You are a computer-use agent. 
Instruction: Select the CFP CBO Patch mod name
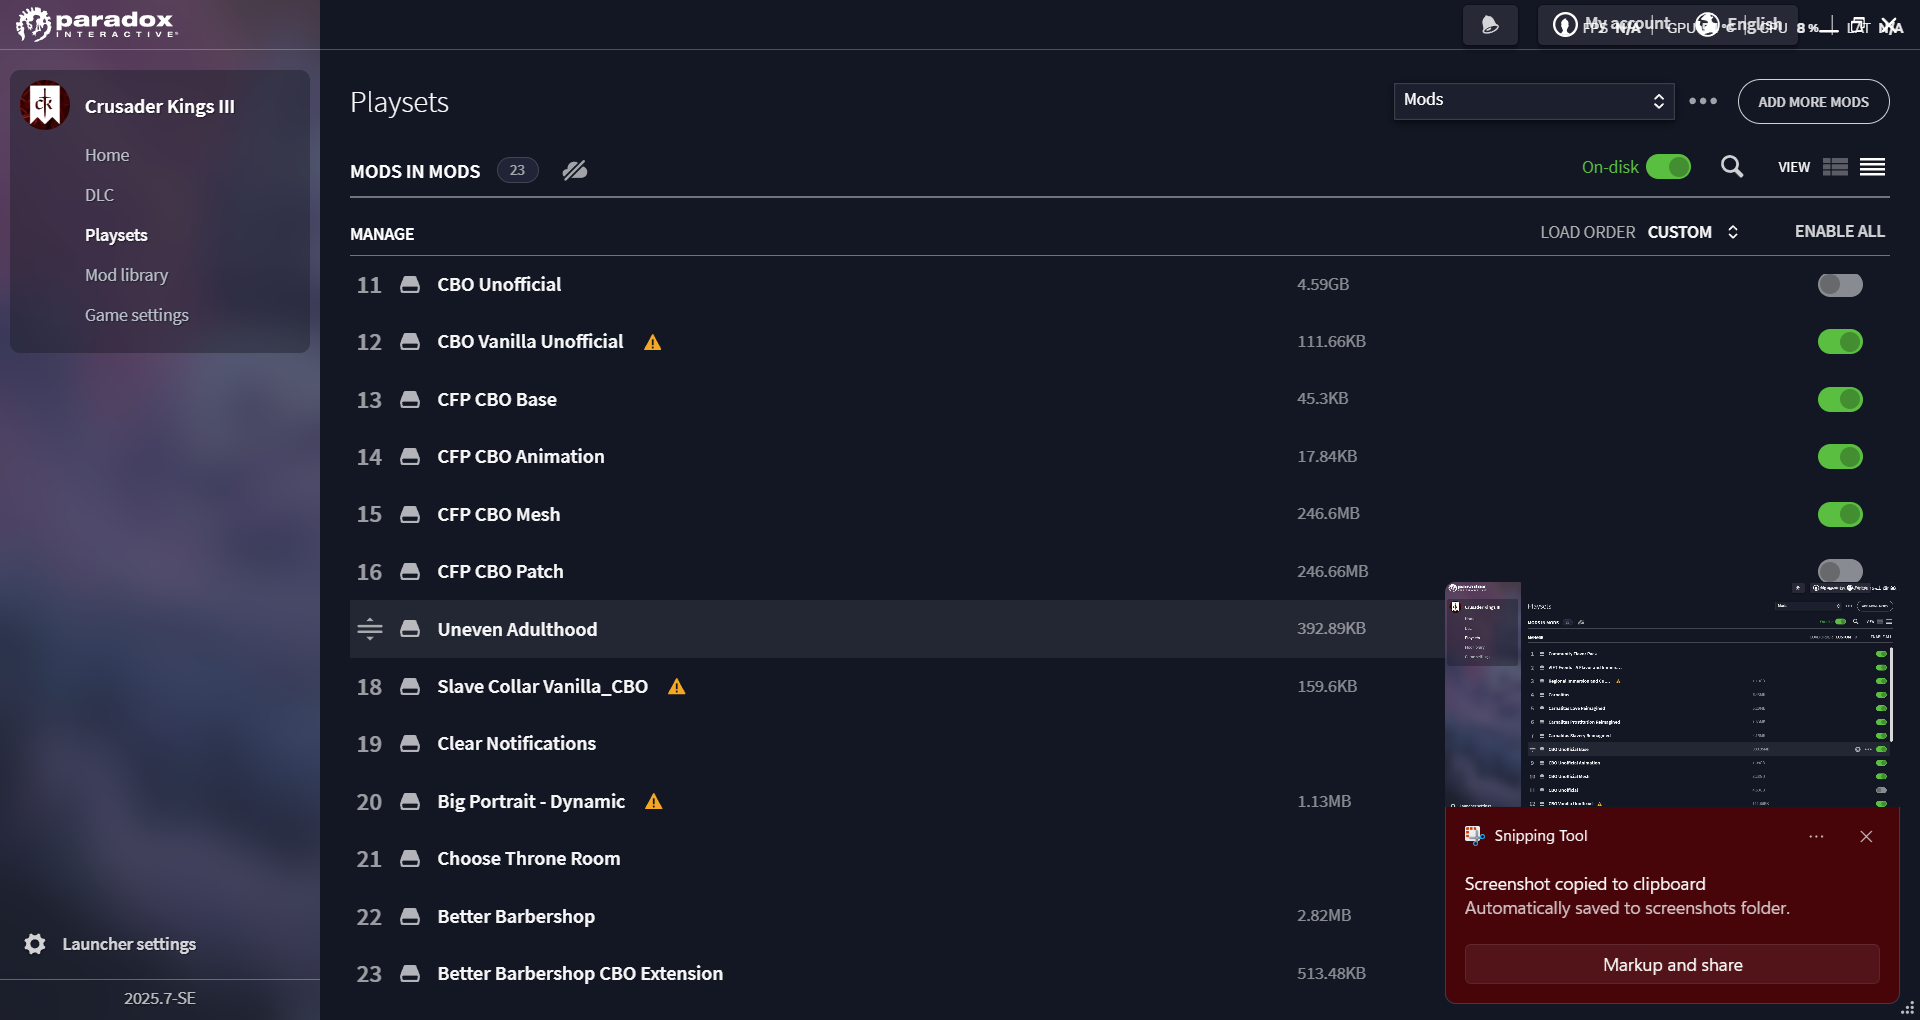pos(501,572)
